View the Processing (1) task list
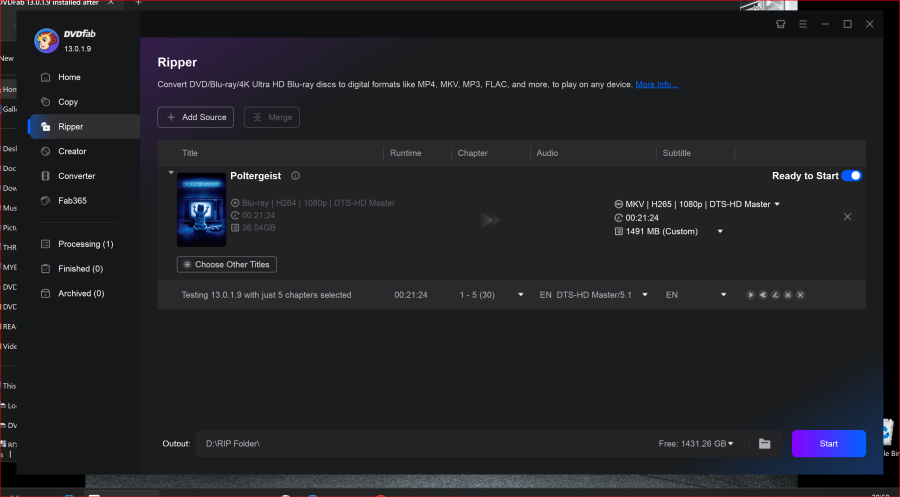 [86, 244]
